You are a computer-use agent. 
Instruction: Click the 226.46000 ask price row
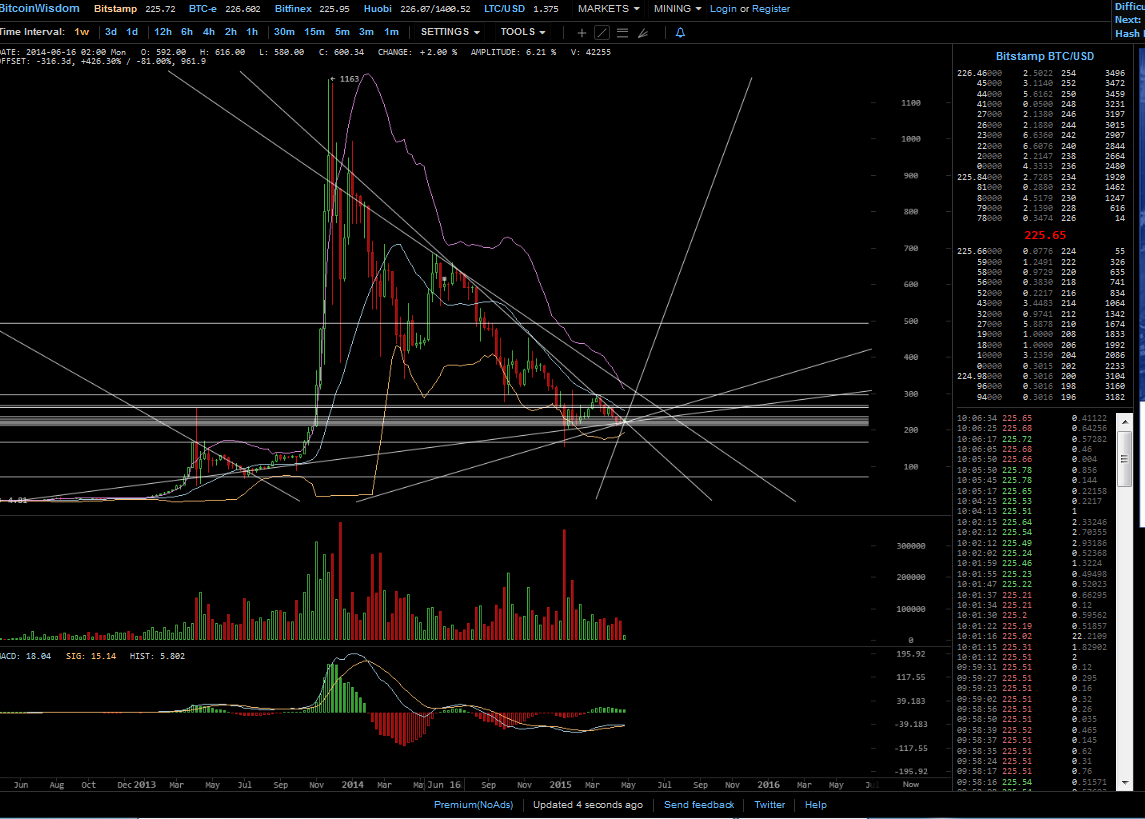(1041, 73)
